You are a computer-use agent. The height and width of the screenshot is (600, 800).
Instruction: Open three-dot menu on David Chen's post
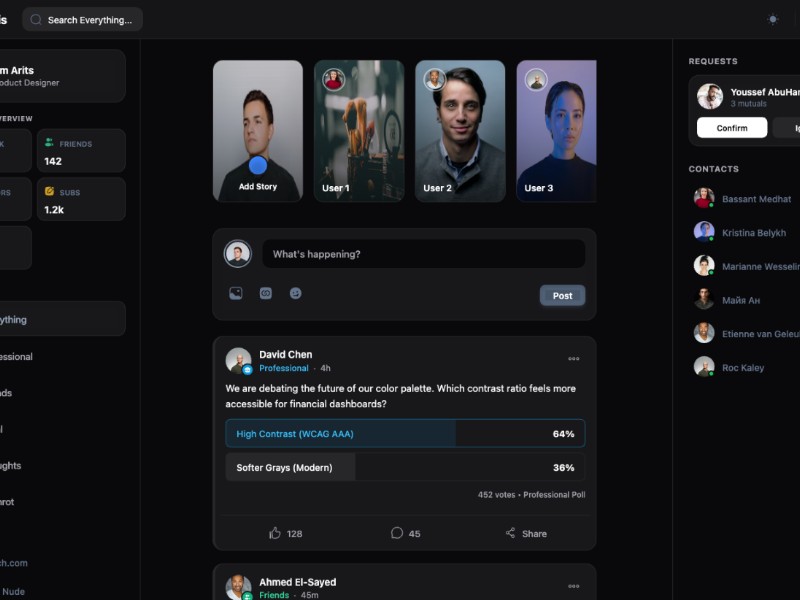573,359
